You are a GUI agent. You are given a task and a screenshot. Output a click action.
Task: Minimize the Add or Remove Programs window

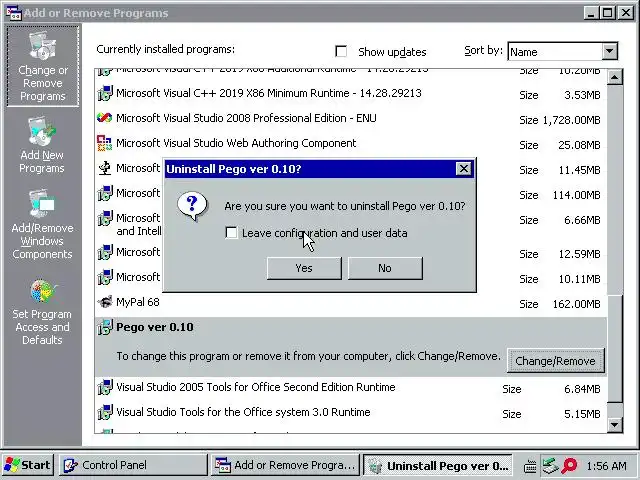click(590, 13)
